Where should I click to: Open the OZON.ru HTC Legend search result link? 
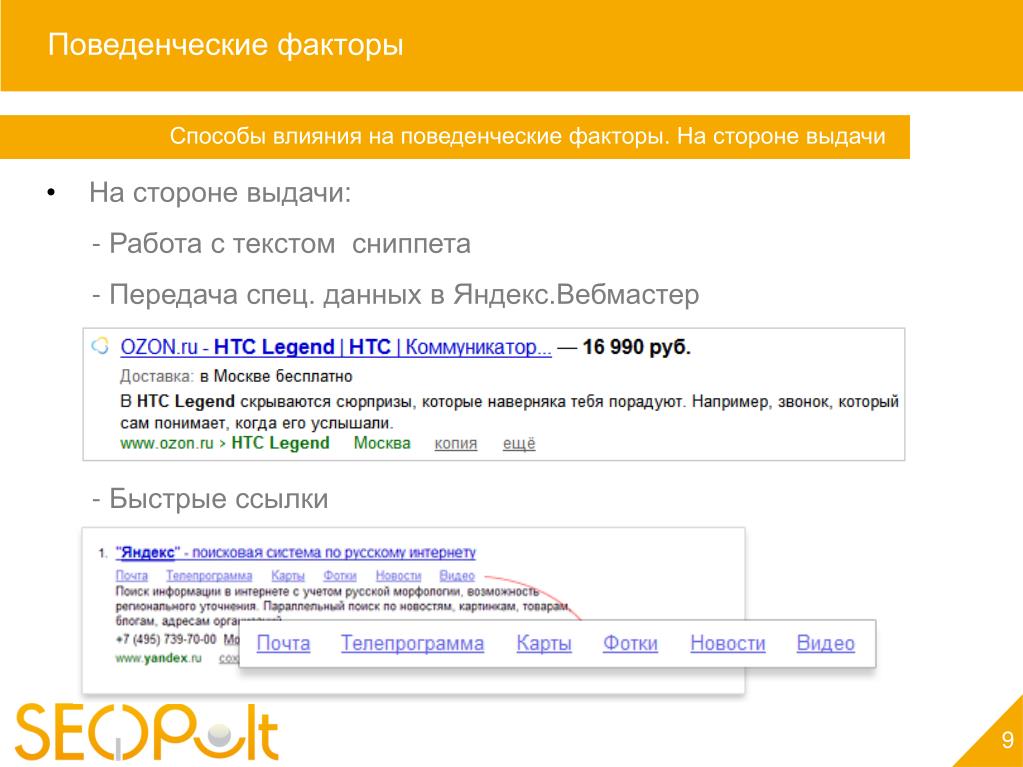pos(335,347)
